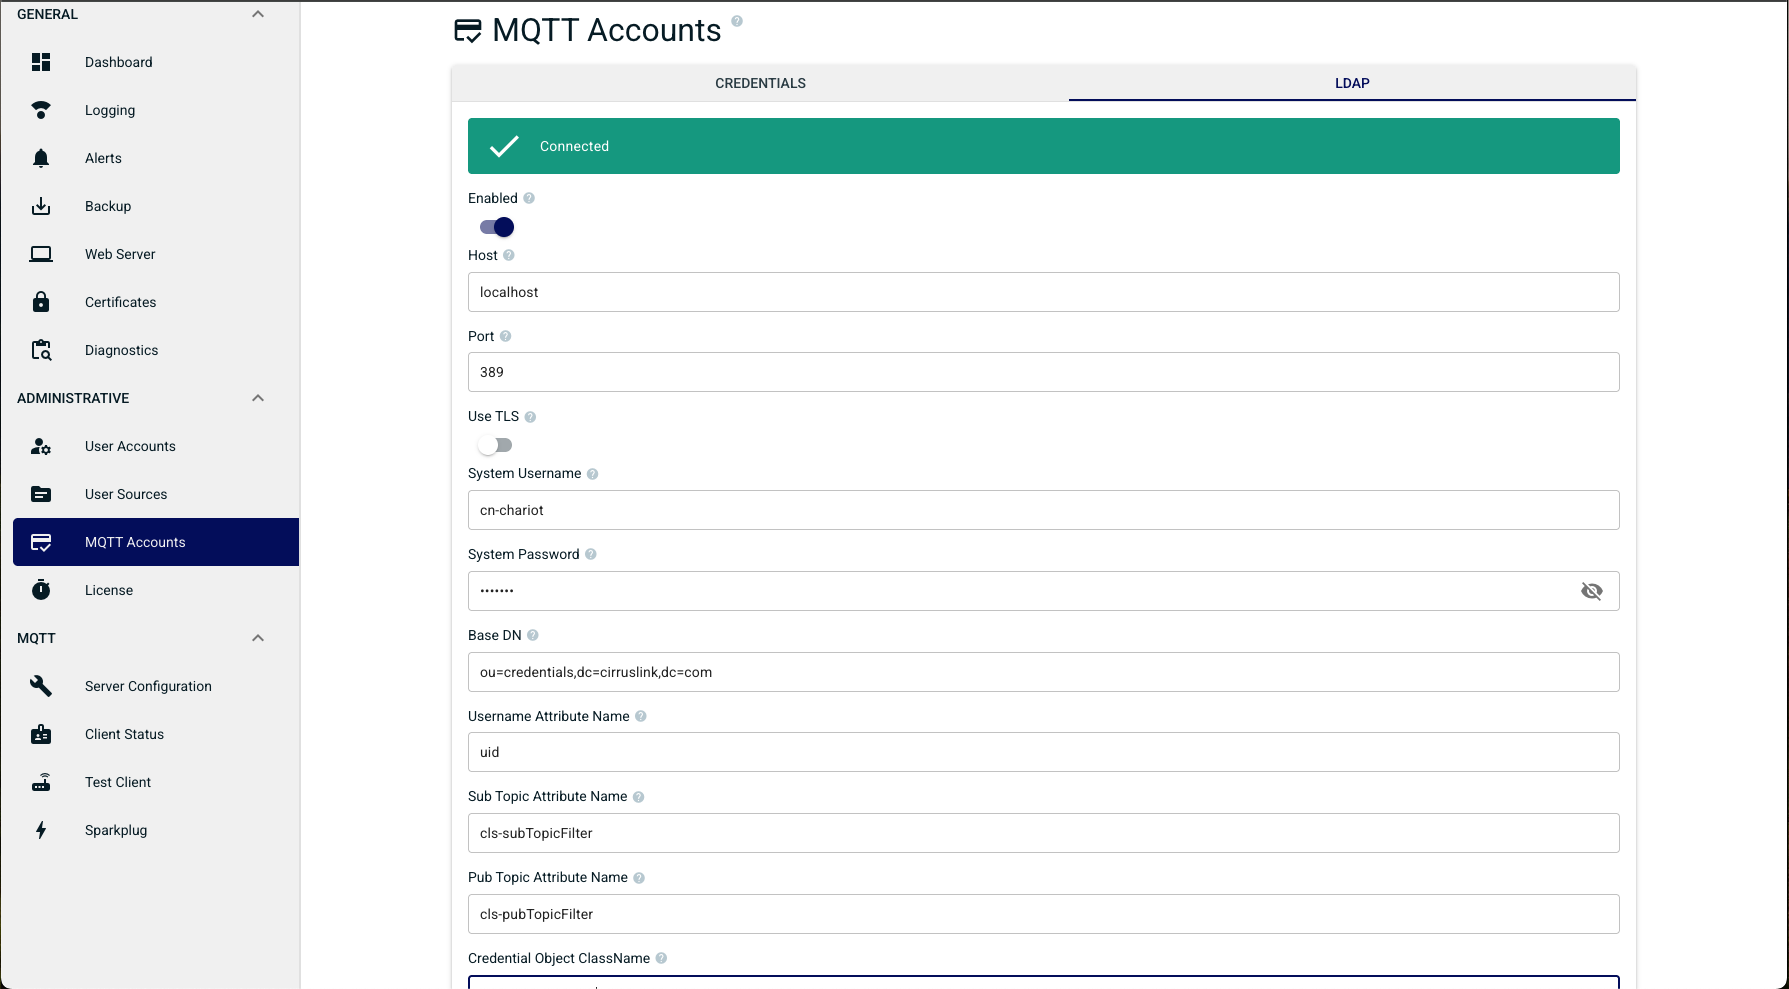Select the LDAP tab
This screenshot has height=989, width=1789.
[x=1352, y=83]
